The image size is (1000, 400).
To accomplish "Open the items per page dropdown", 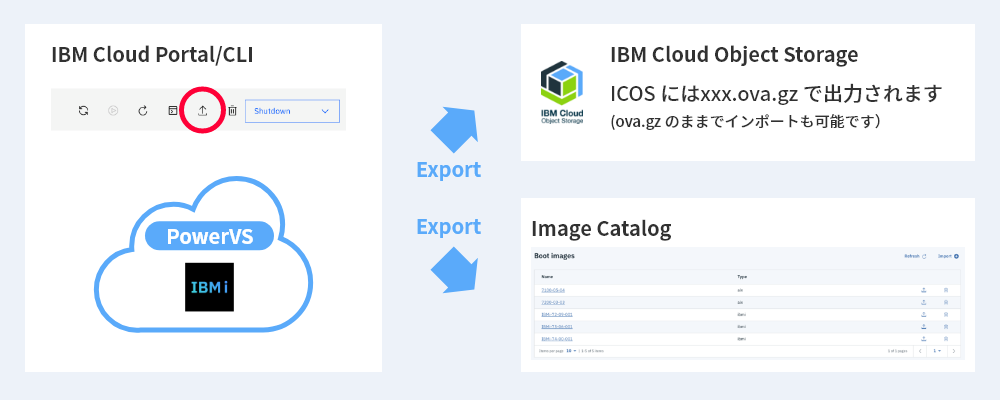I will (x=571, y=351).
